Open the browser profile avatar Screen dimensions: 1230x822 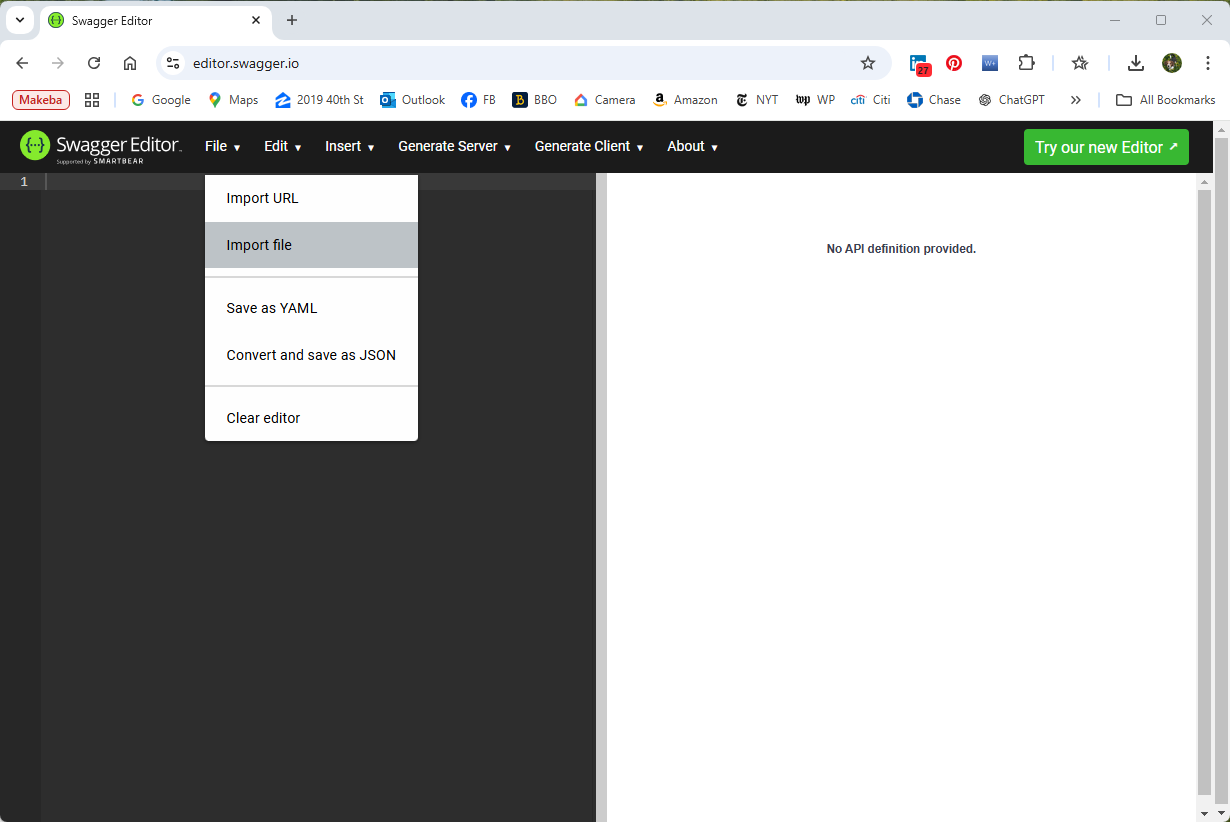[x=1171, y=62]
